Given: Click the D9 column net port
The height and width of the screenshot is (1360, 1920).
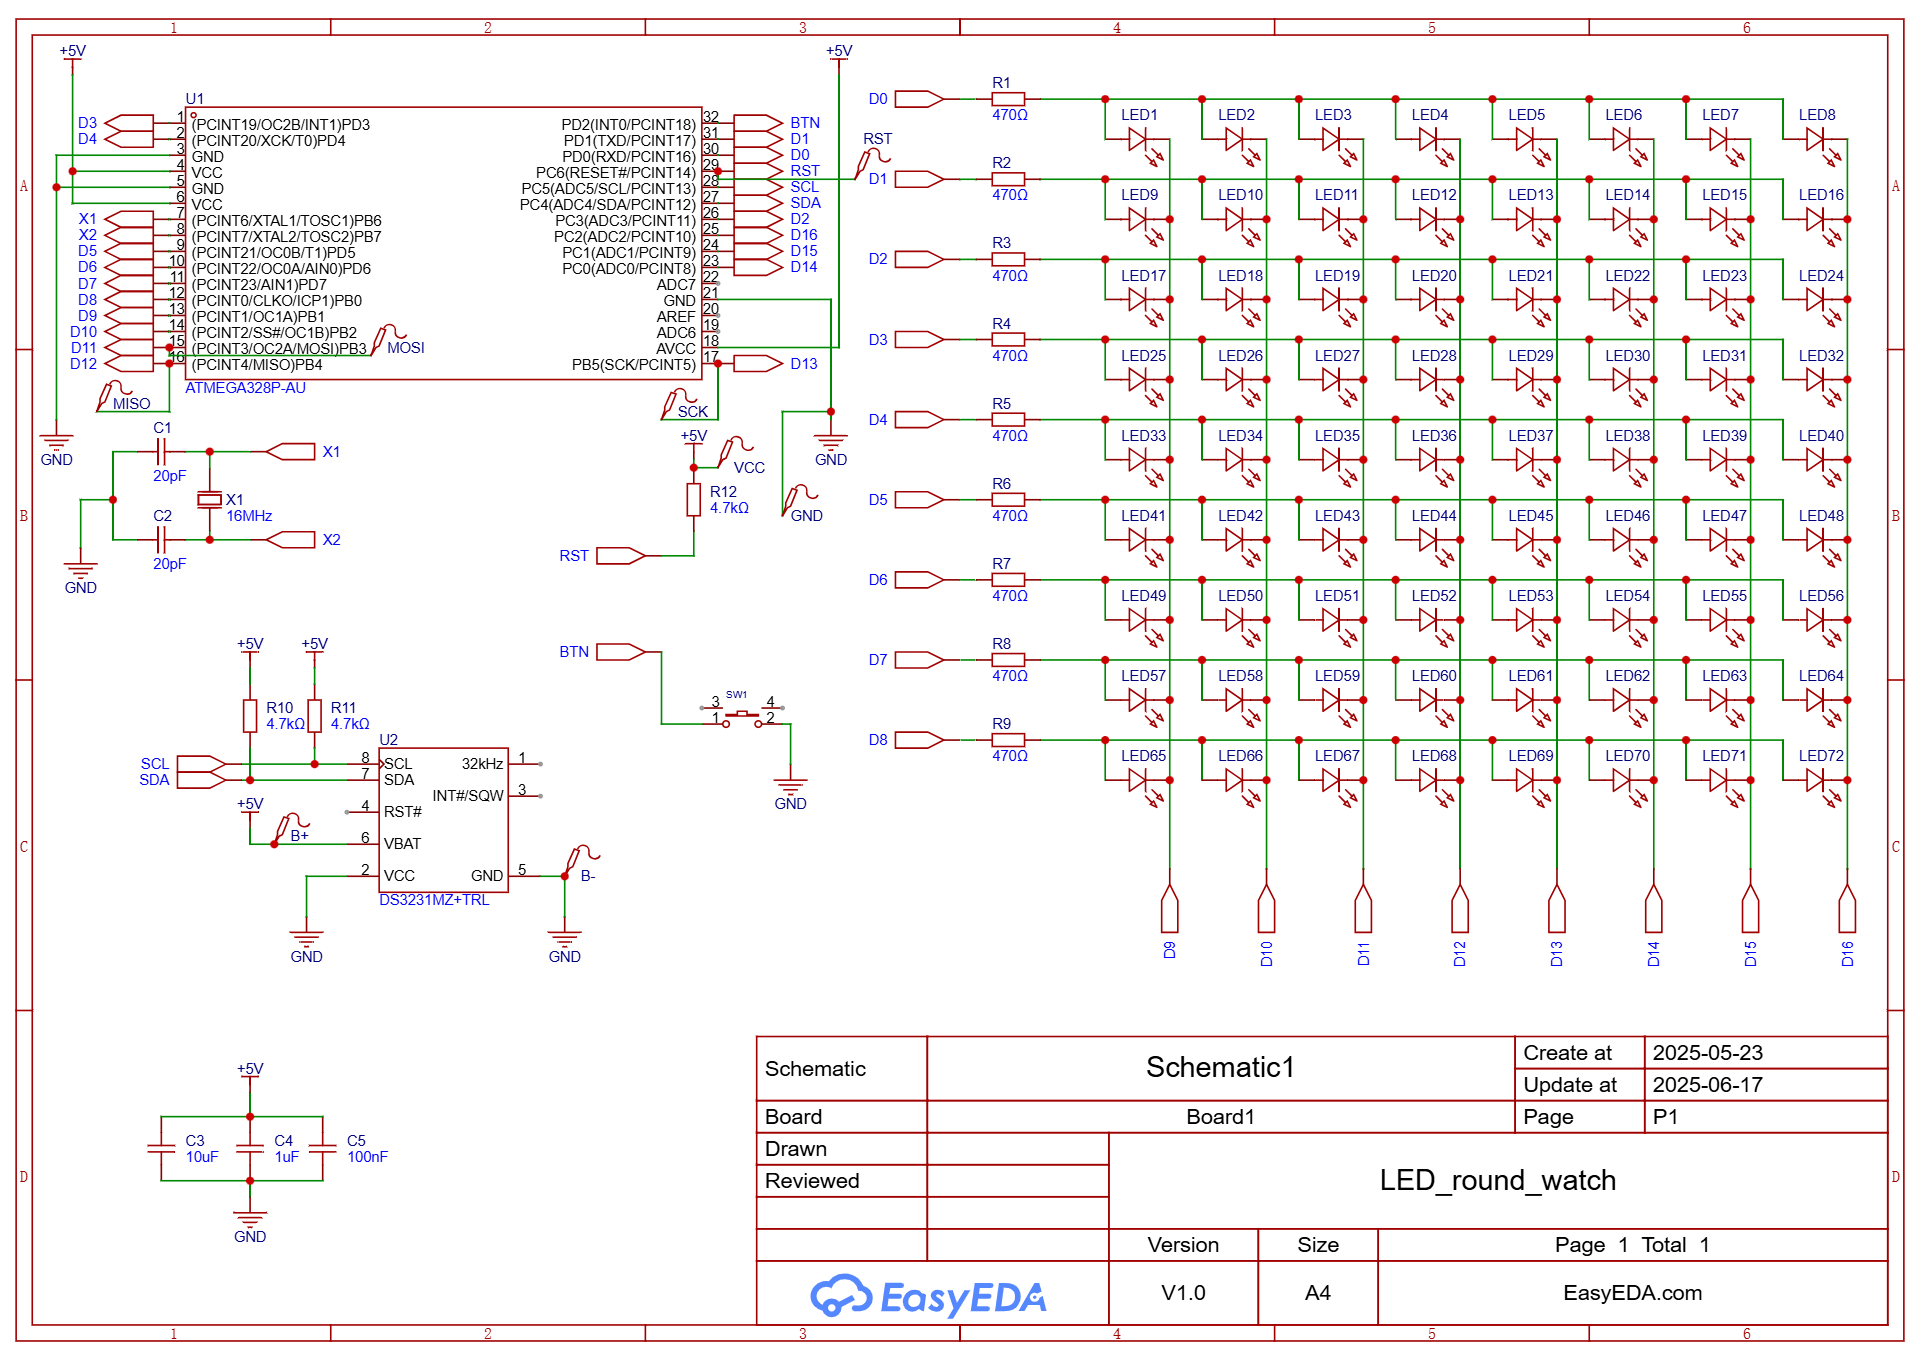Looking at the screenshot, I should tap(1170, 908).
